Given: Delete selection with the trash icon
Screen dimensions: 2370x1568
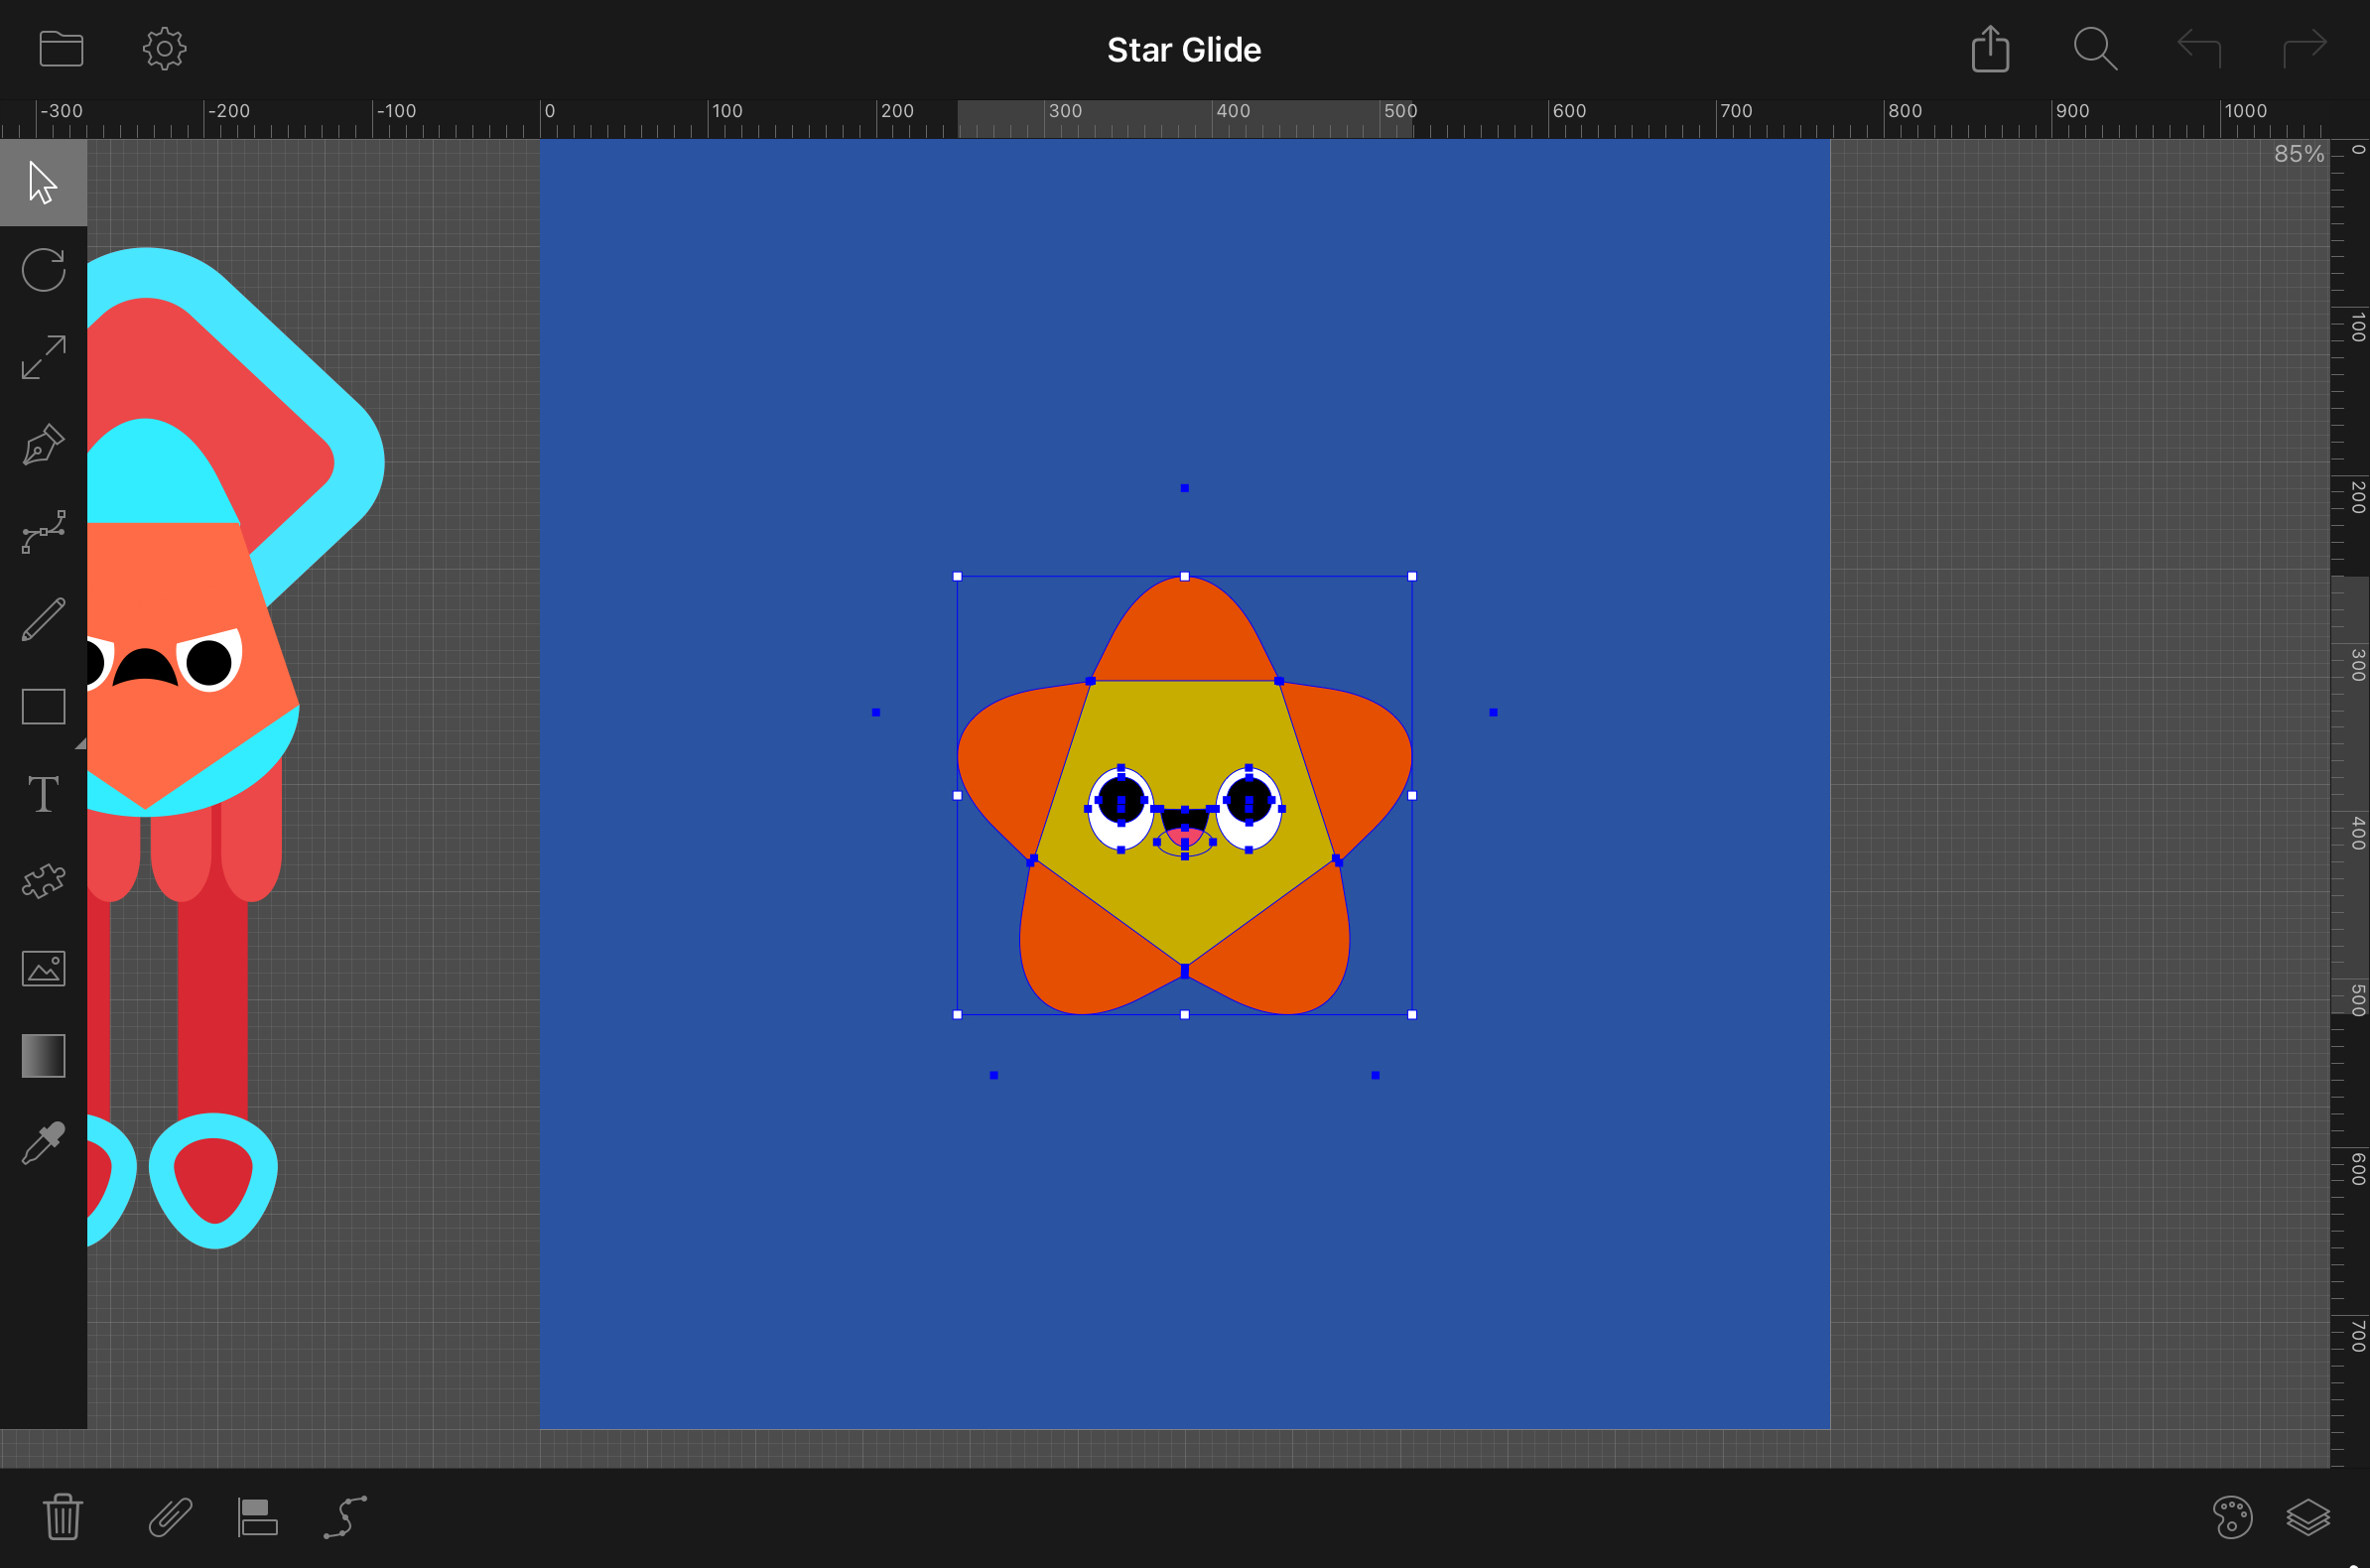Looking at the screenshot, I should point(62,1517).
